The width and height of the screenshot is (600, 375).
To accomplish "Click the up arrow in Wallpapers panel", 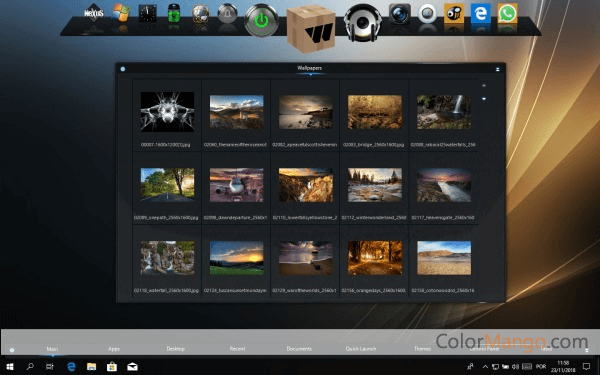I will pos(484,85).
